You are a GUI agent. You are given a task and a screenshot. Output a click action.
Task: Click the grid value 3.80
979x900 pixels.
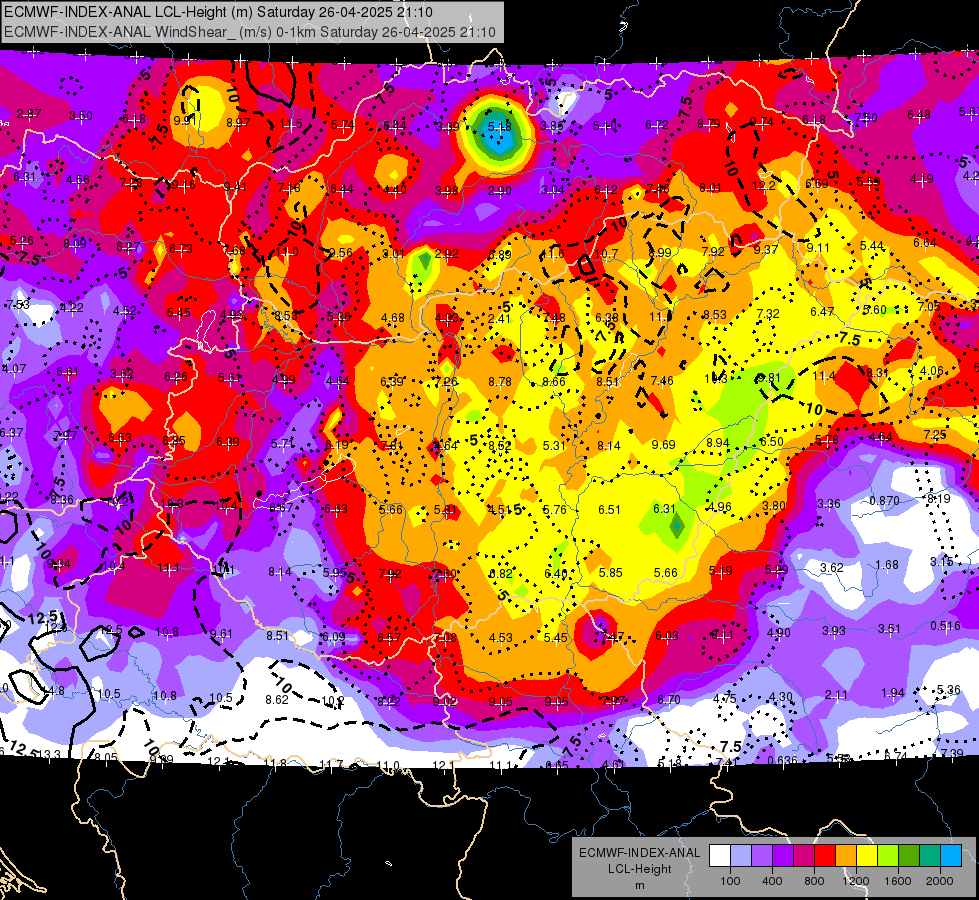click(774, 505)
